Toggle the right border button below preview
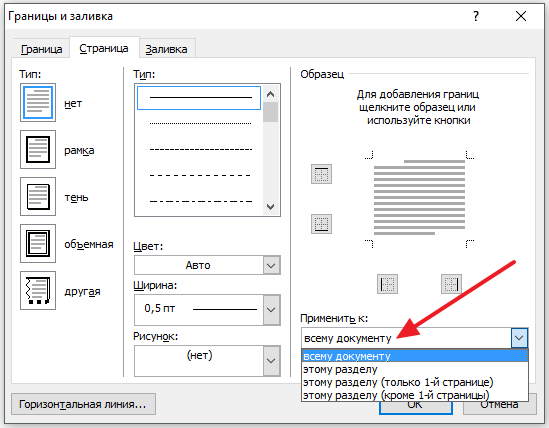Screen dimensions: 549x428 [x=451, y=284]
